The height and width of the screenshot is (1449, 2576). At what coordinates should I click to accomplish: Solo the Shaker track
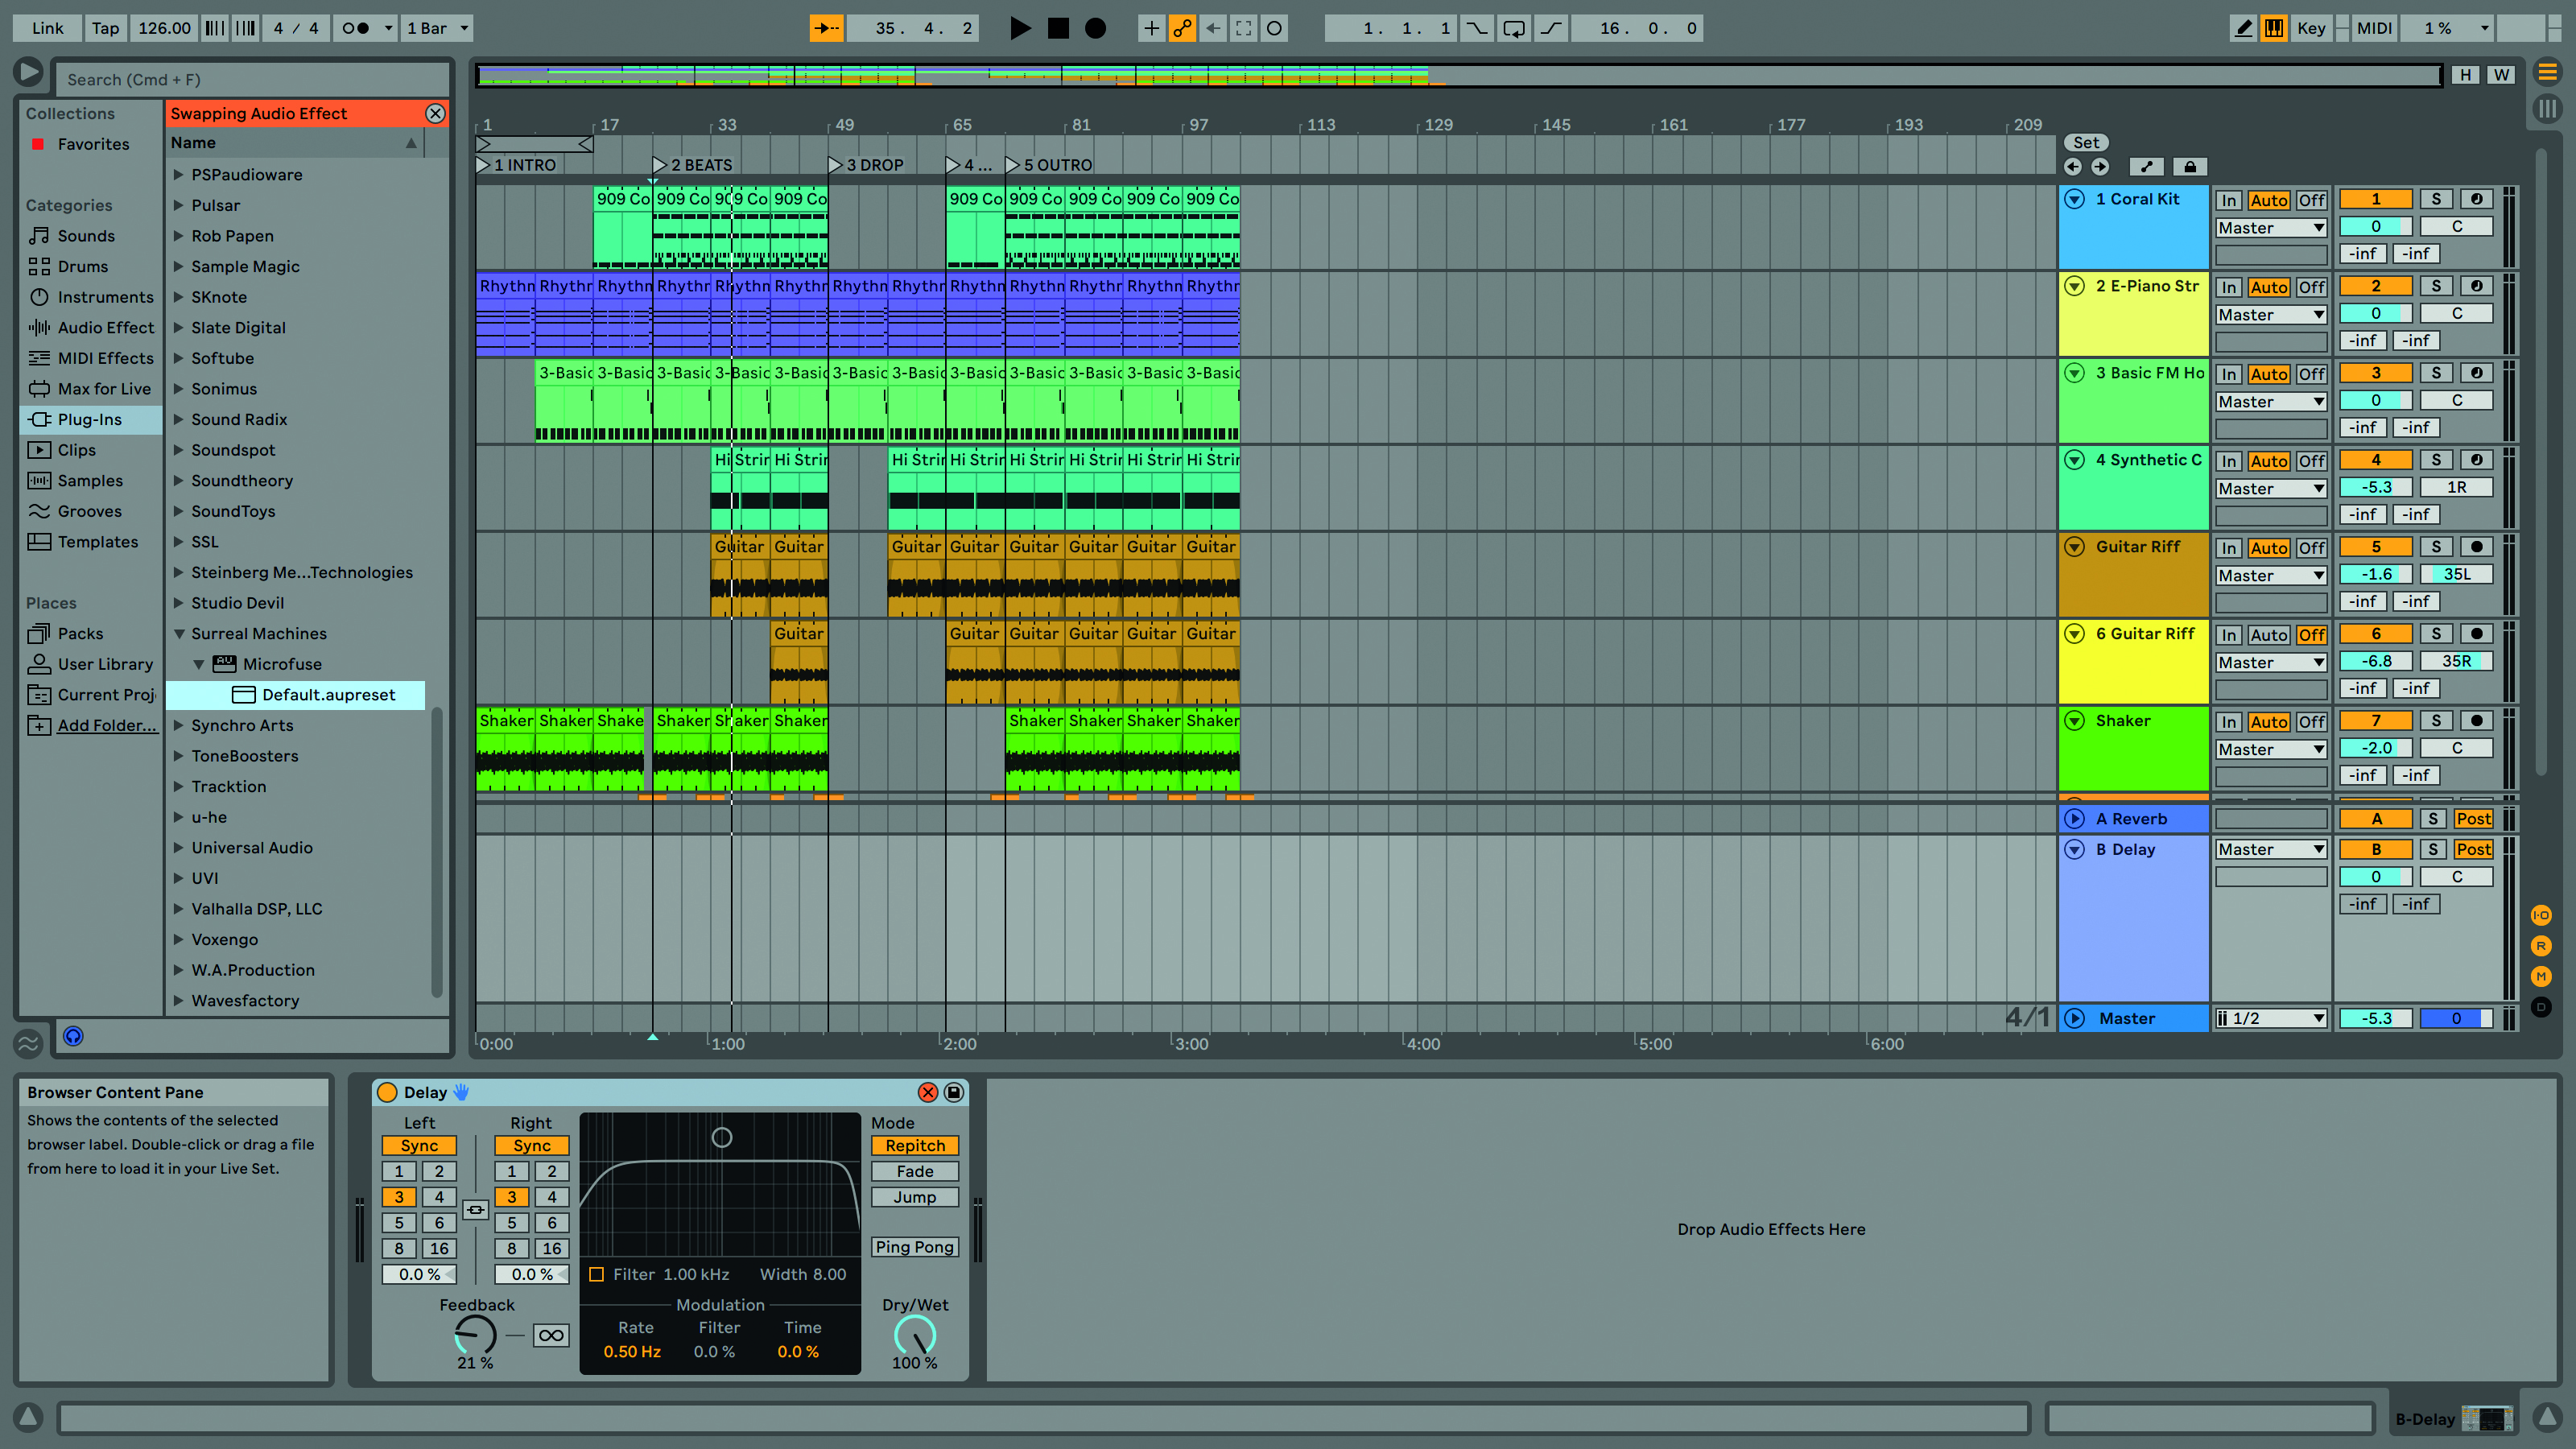(x=2436, y=721)
